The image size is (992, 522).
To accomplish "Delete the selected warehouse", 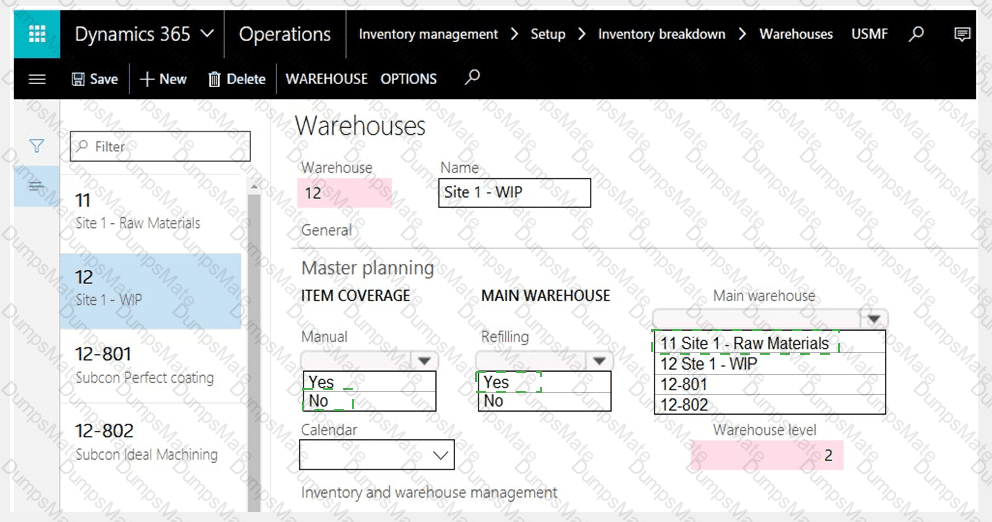I will 236,79.
